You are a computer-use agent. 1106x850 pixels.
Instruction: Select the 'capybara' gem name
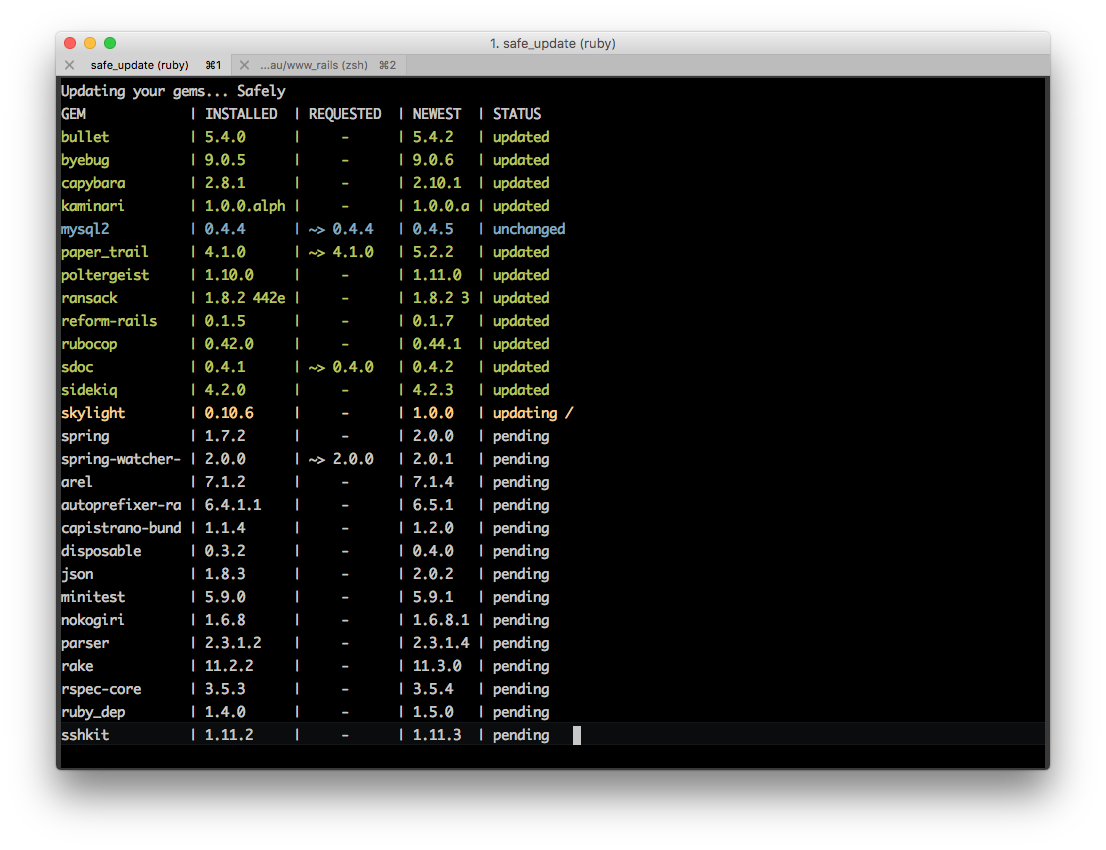[x=93, y=183]
